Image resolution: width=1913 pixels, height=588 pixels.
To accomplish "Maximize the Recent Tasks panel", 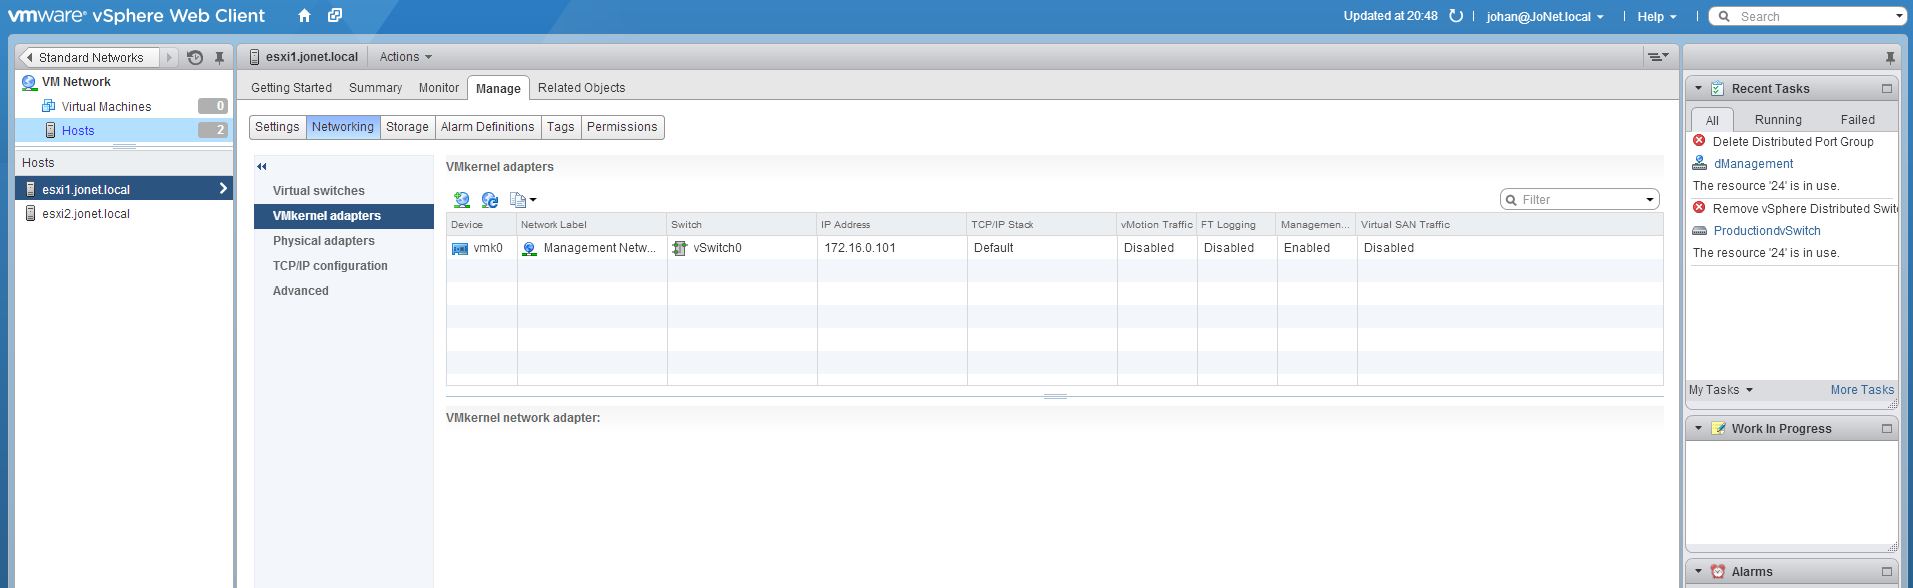I will coord(1887,89).
